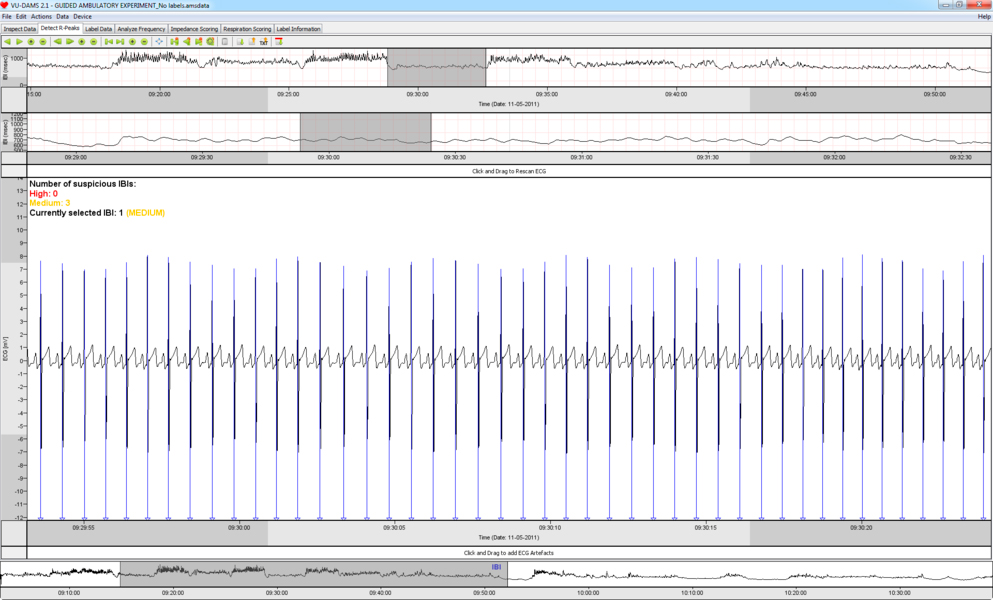Screen dimensions: 993x600
Task: Click the 'Number of suspicious IBIs:' heading
Action: (82, 184)
